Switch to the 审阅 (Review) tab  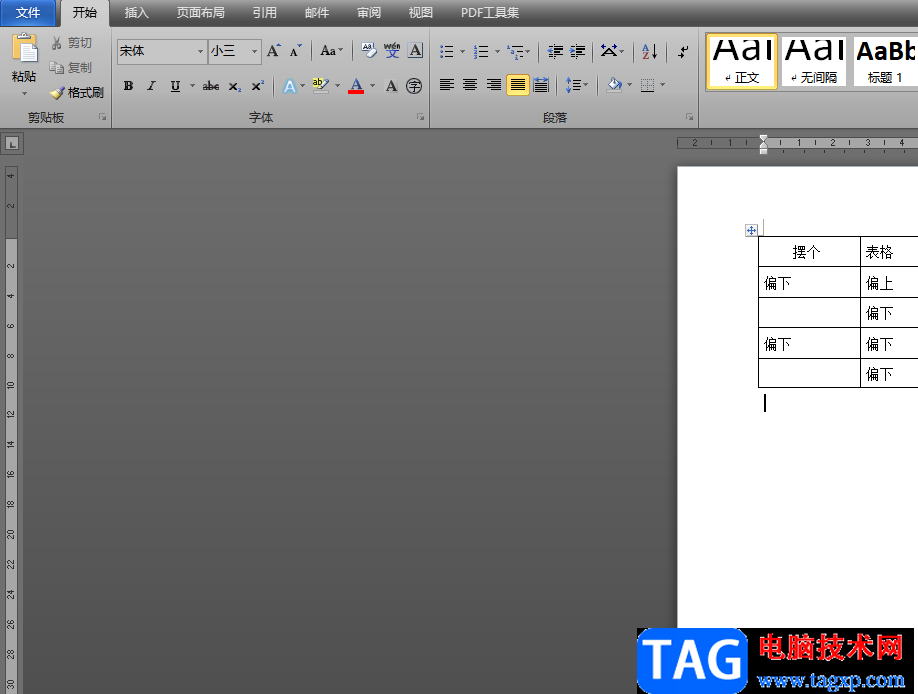point(369,13)
